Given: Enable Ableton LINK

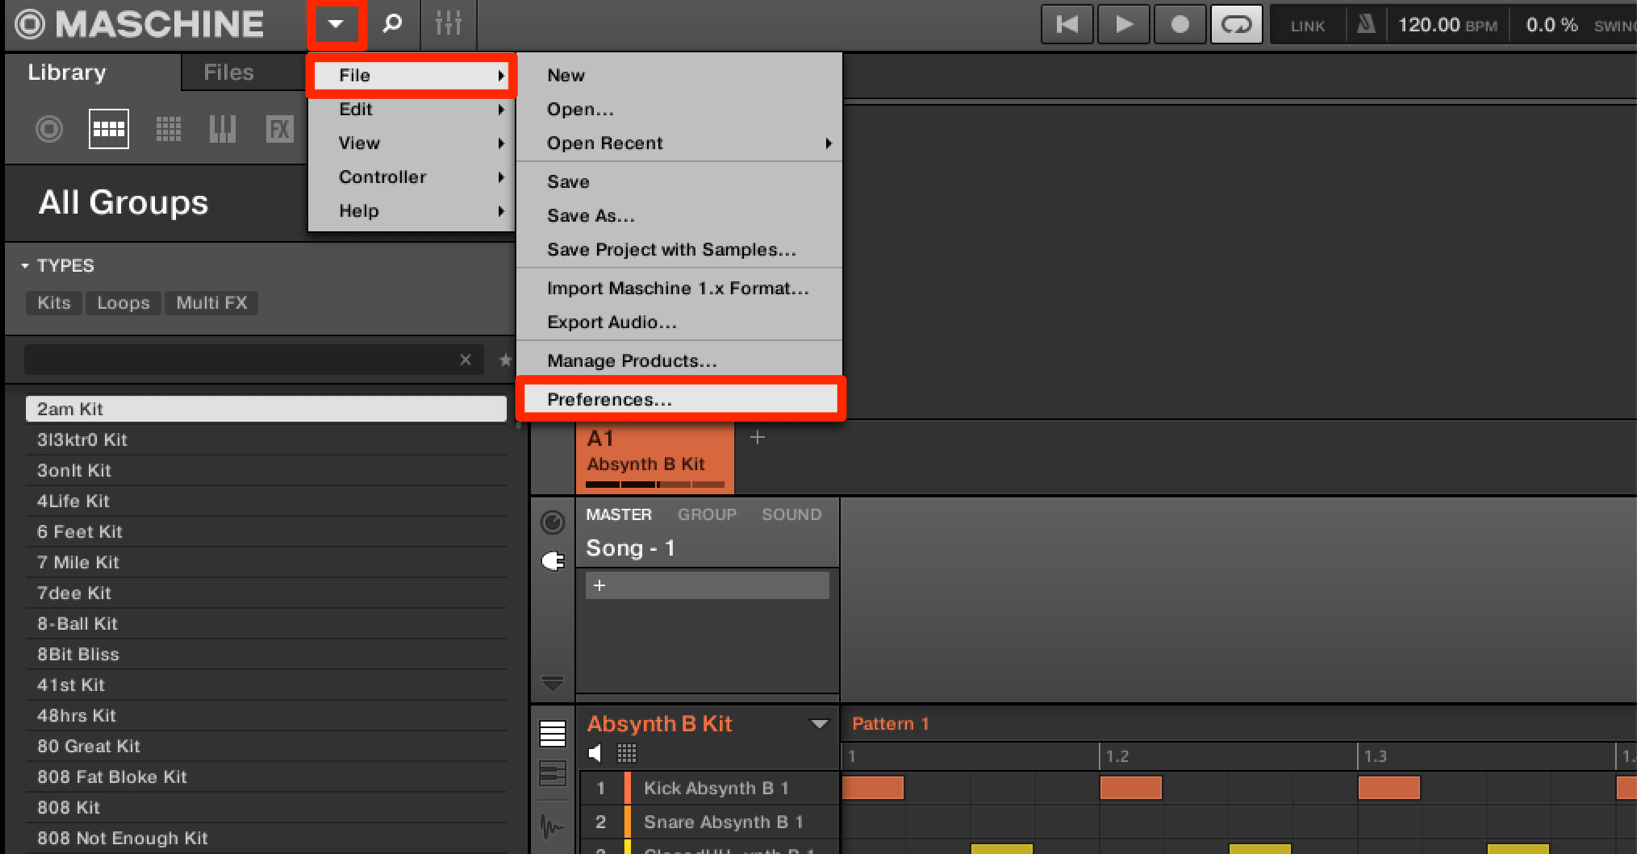Looking at the screenshot, I should pyautogui.click(x=1307, y=26).
